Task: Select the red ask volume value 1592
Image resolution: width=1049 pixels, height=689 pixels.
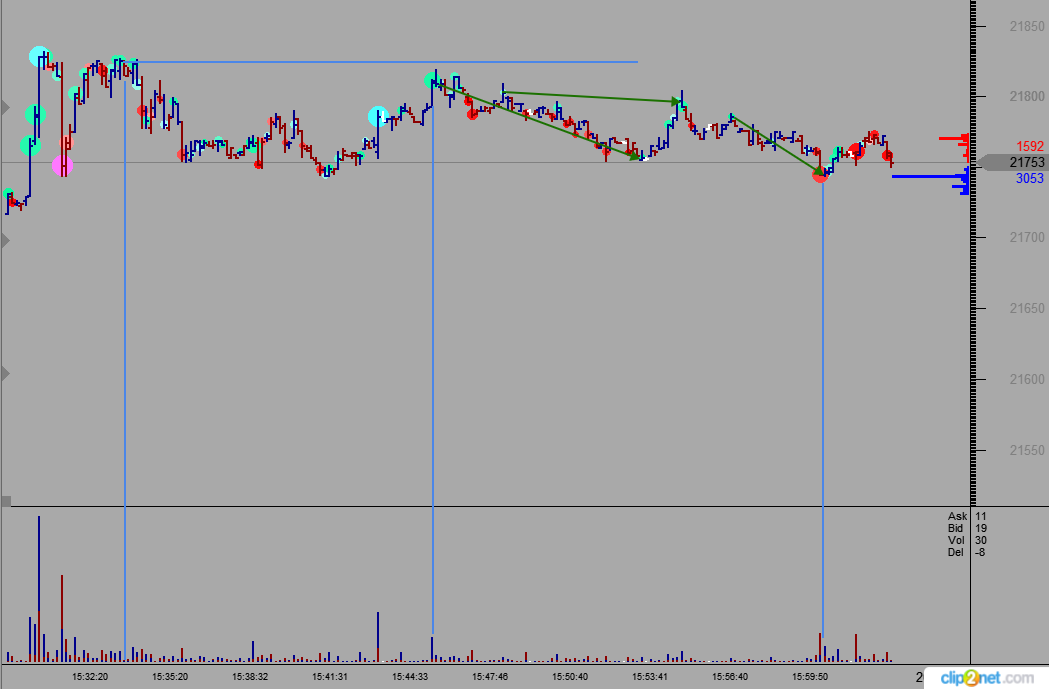Action: click(1030, 146)
